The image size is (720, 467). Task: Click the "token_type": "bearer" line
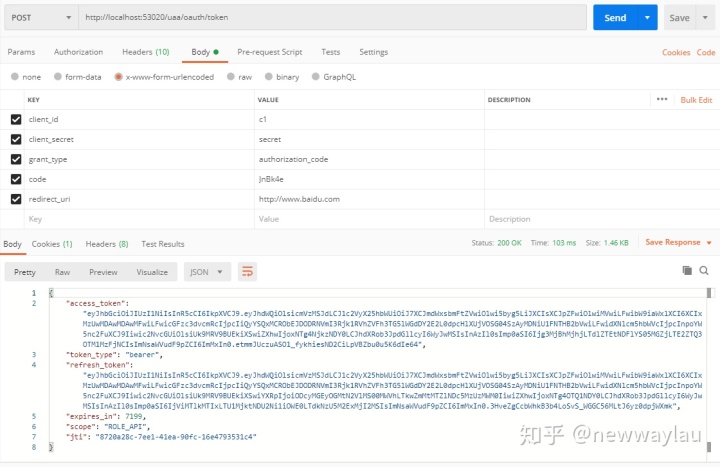point(114,354)
